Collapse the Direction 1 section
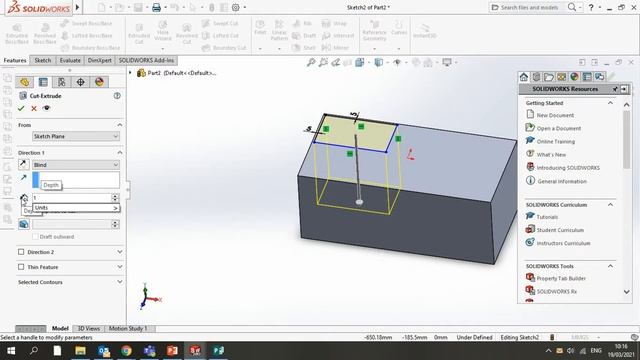 [x=120, y=152]
